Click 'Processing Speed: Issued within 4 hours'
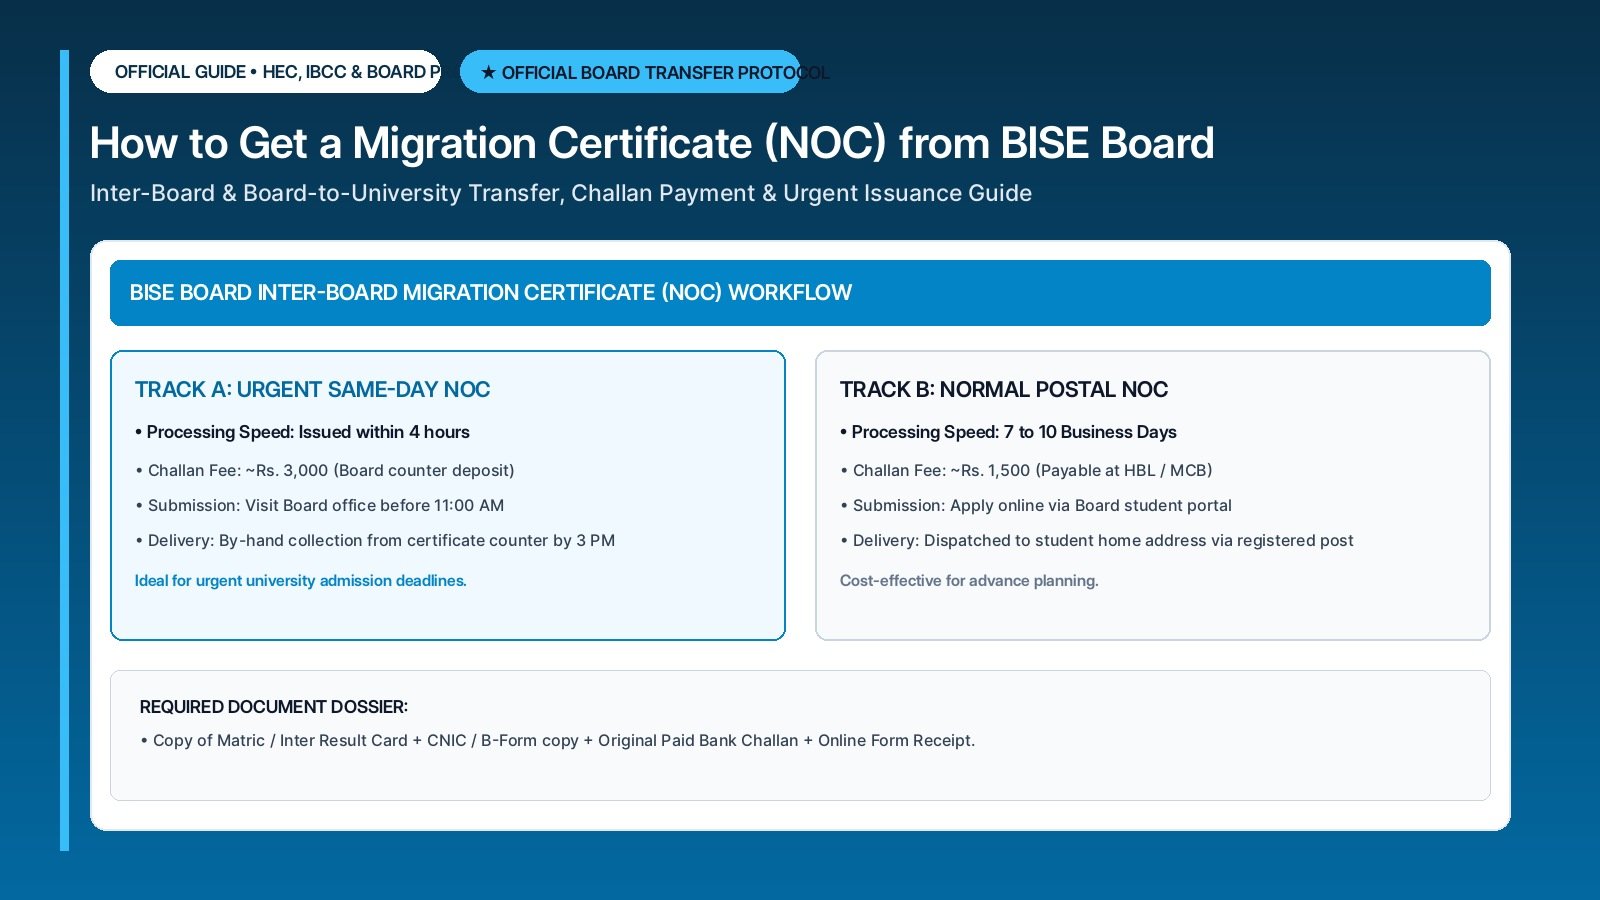 coord(302,432)
